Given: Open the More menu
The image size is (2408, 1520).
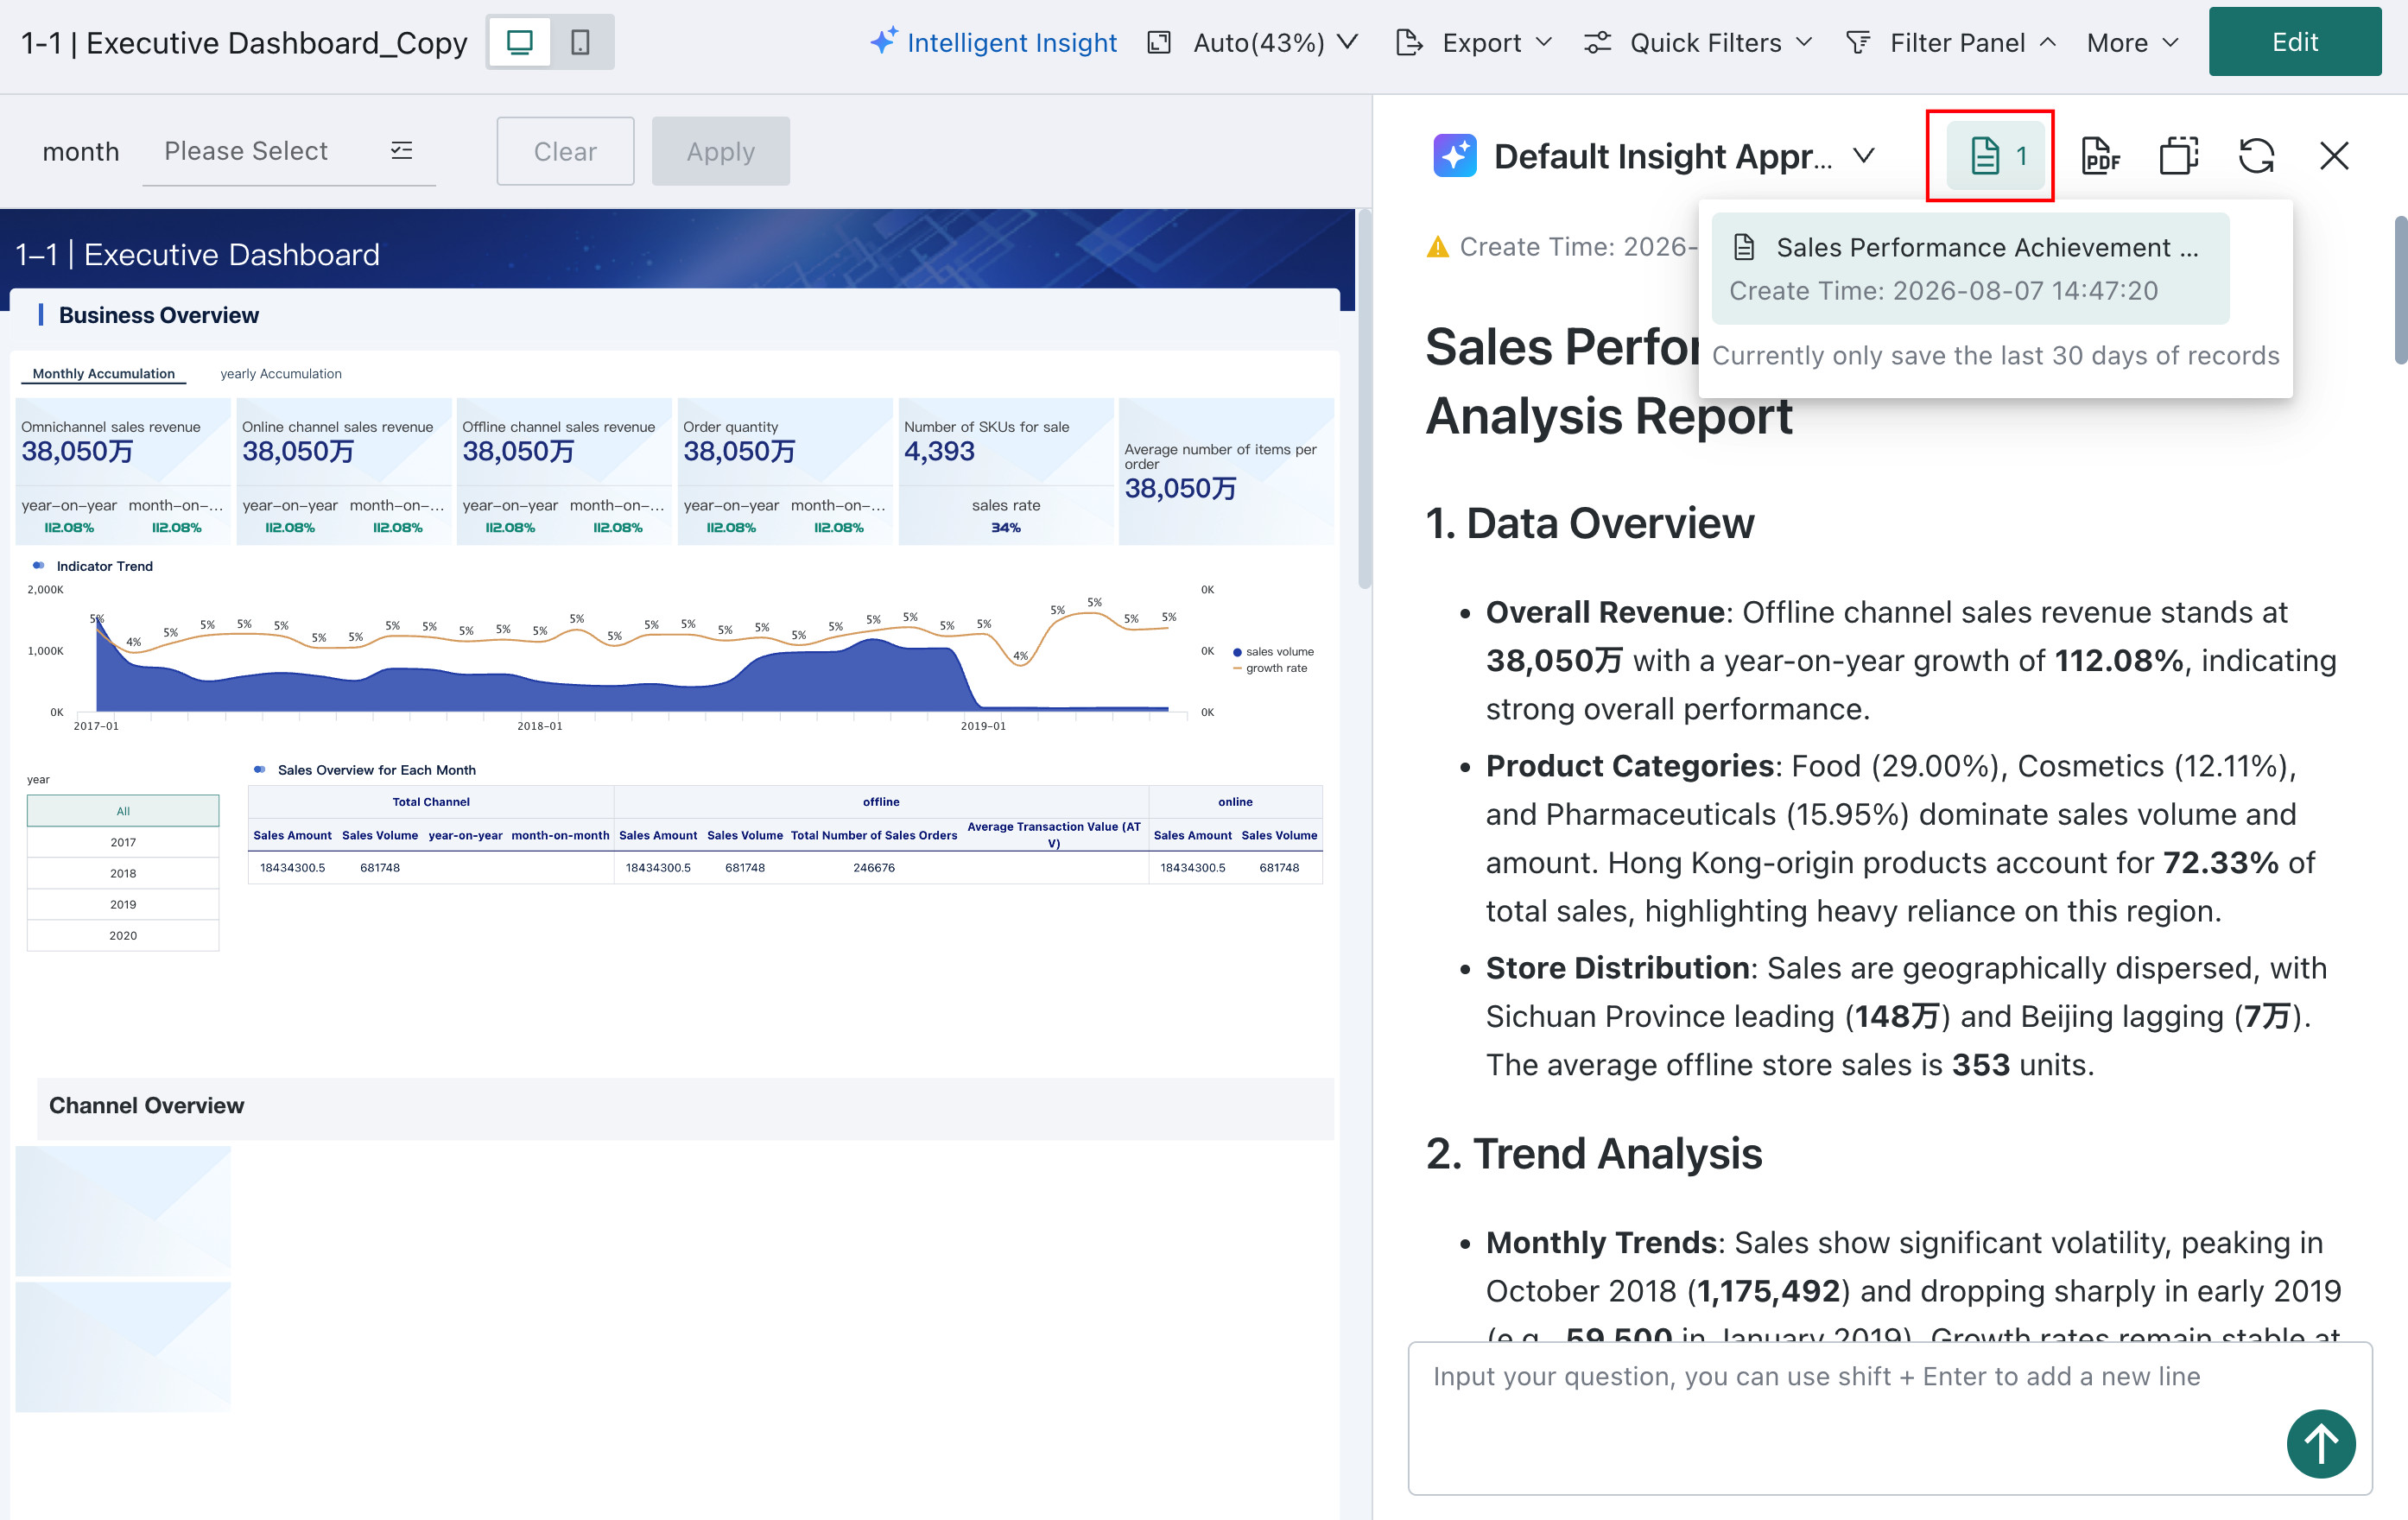Looking at the screenshot, I should [x=2132, y=42].
